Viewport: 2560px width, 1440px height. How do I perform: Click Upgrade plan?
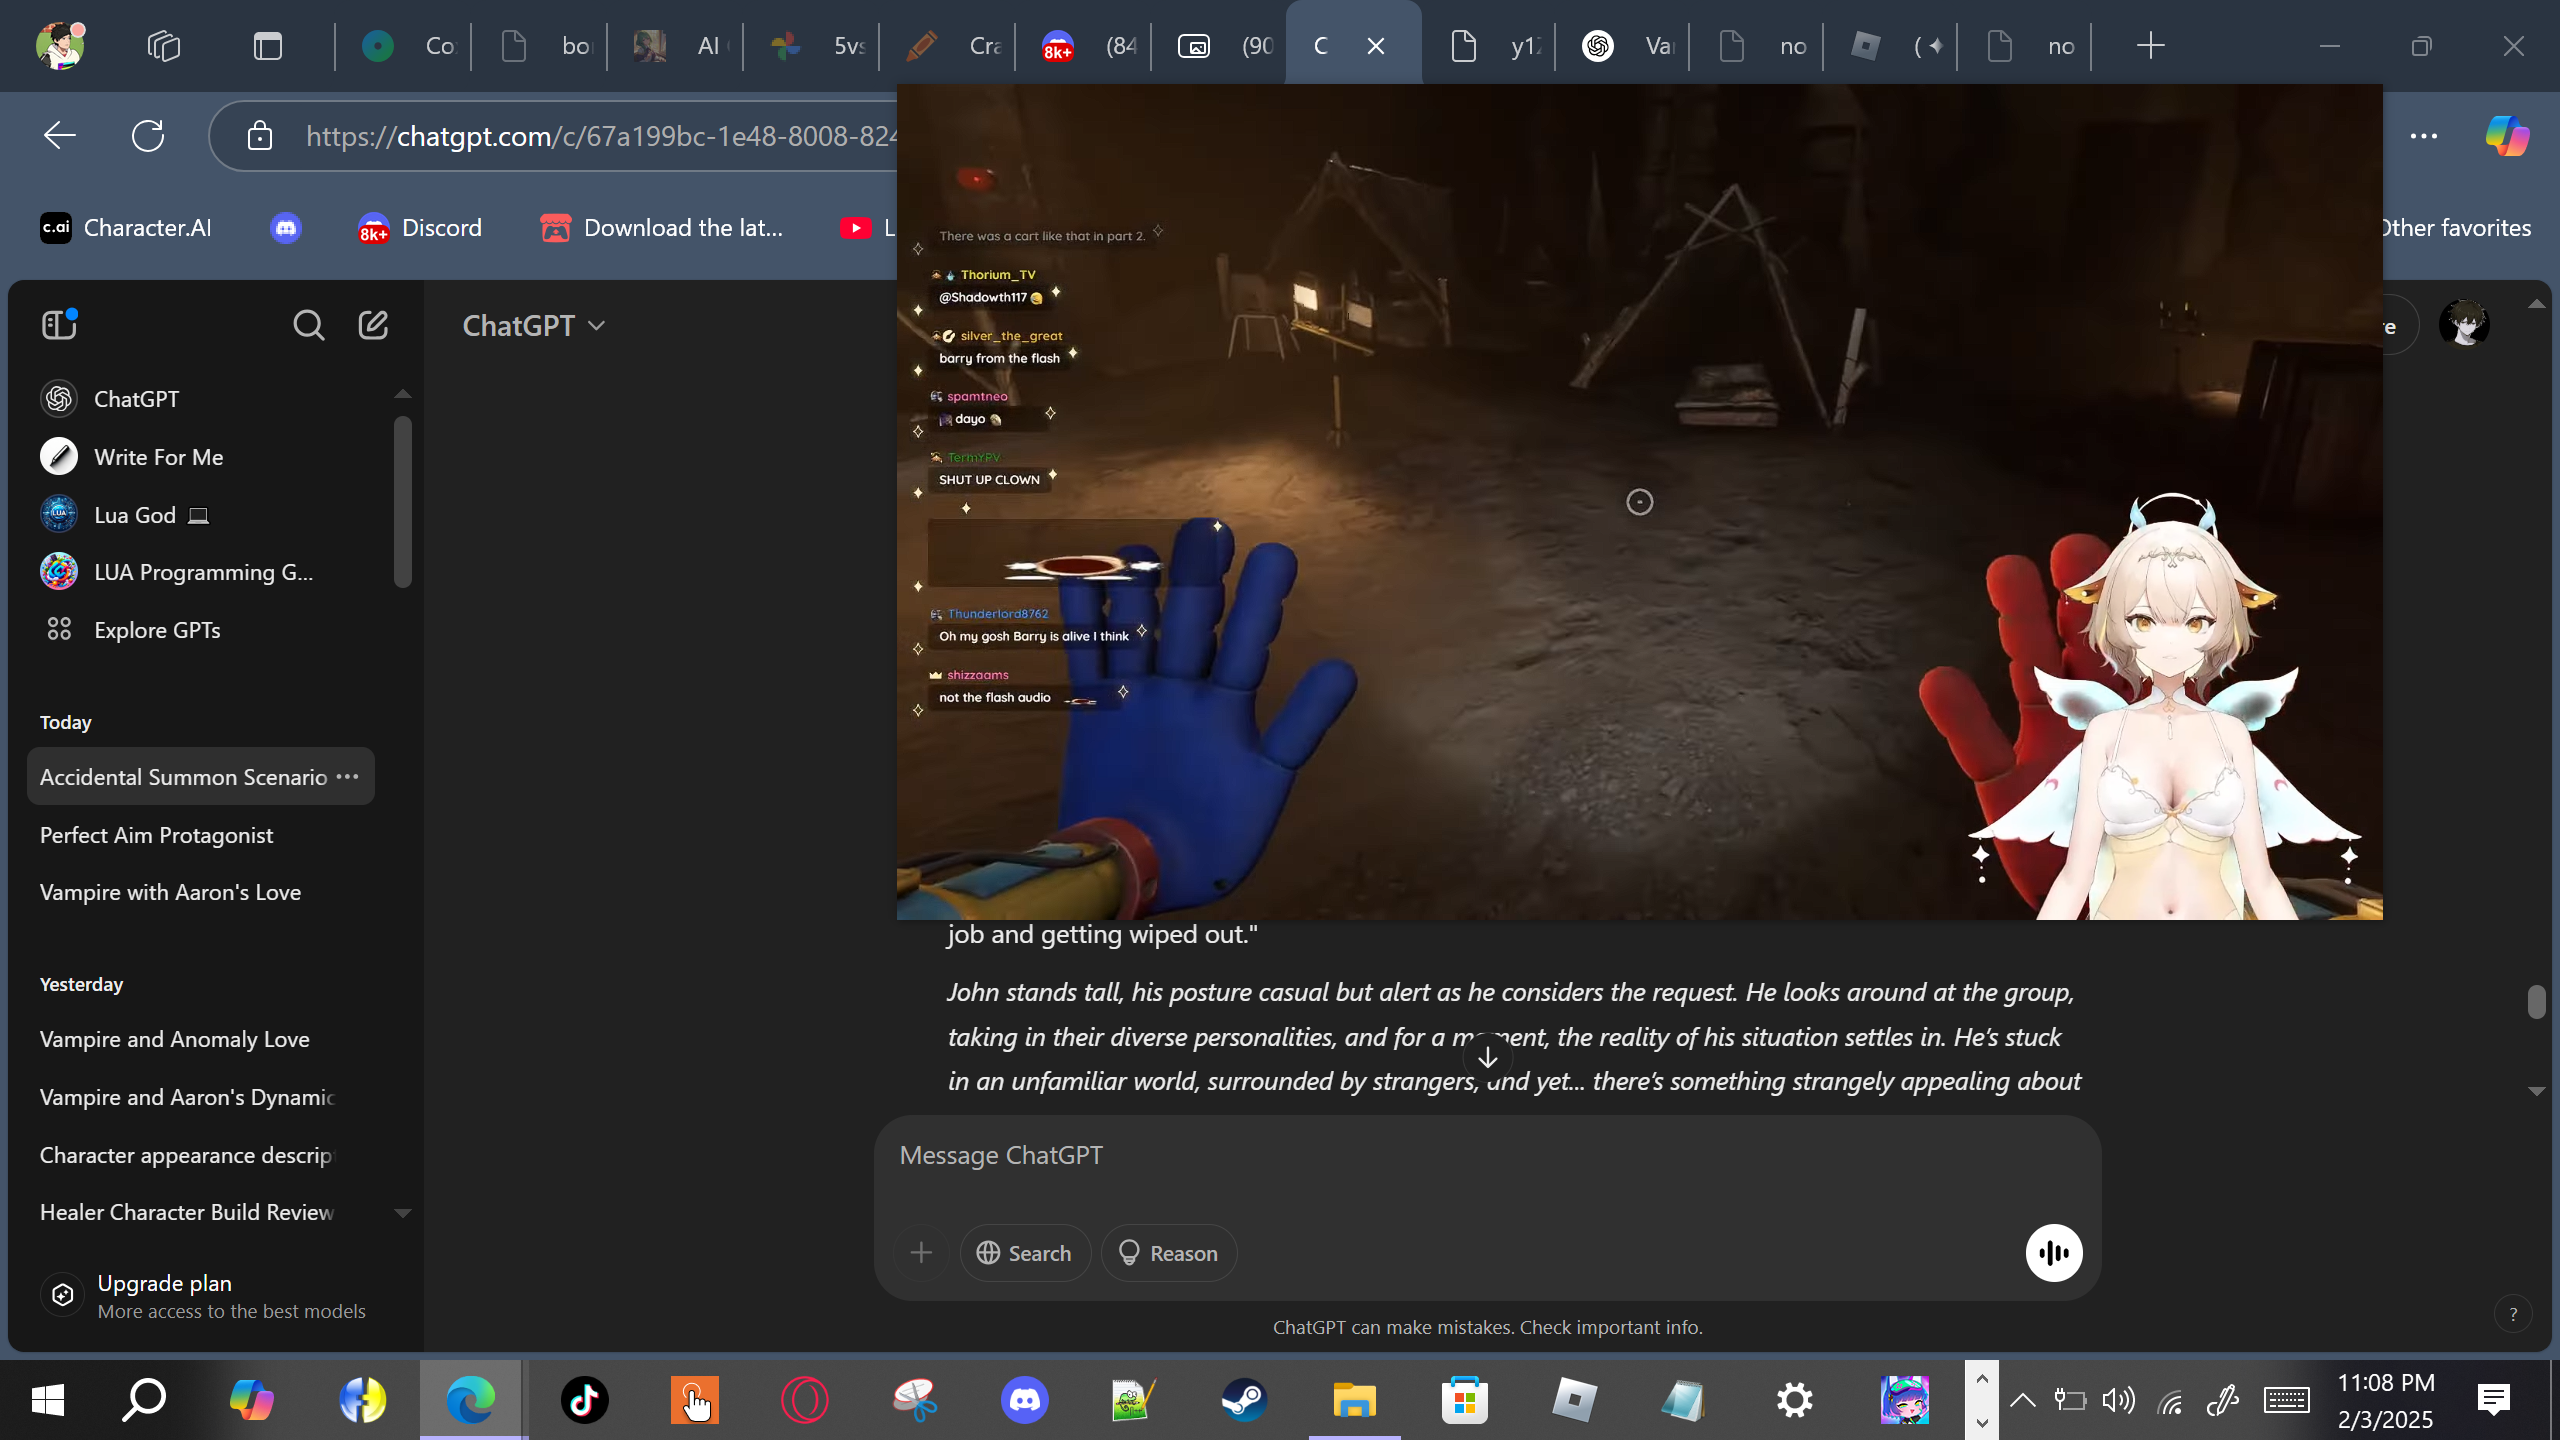204,1296
